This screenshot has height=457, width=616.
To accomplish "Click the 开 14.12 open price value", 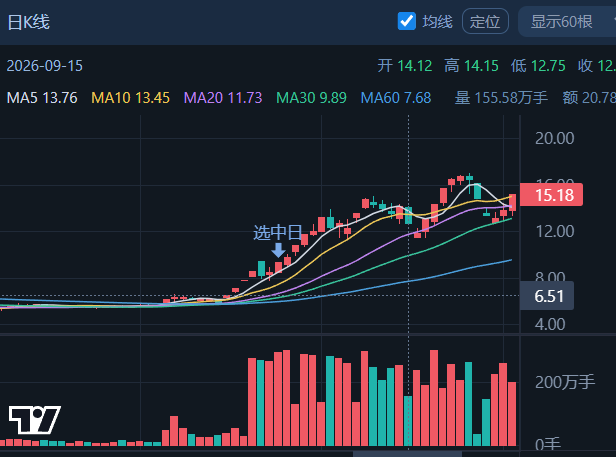I will (x=405, y=66).
